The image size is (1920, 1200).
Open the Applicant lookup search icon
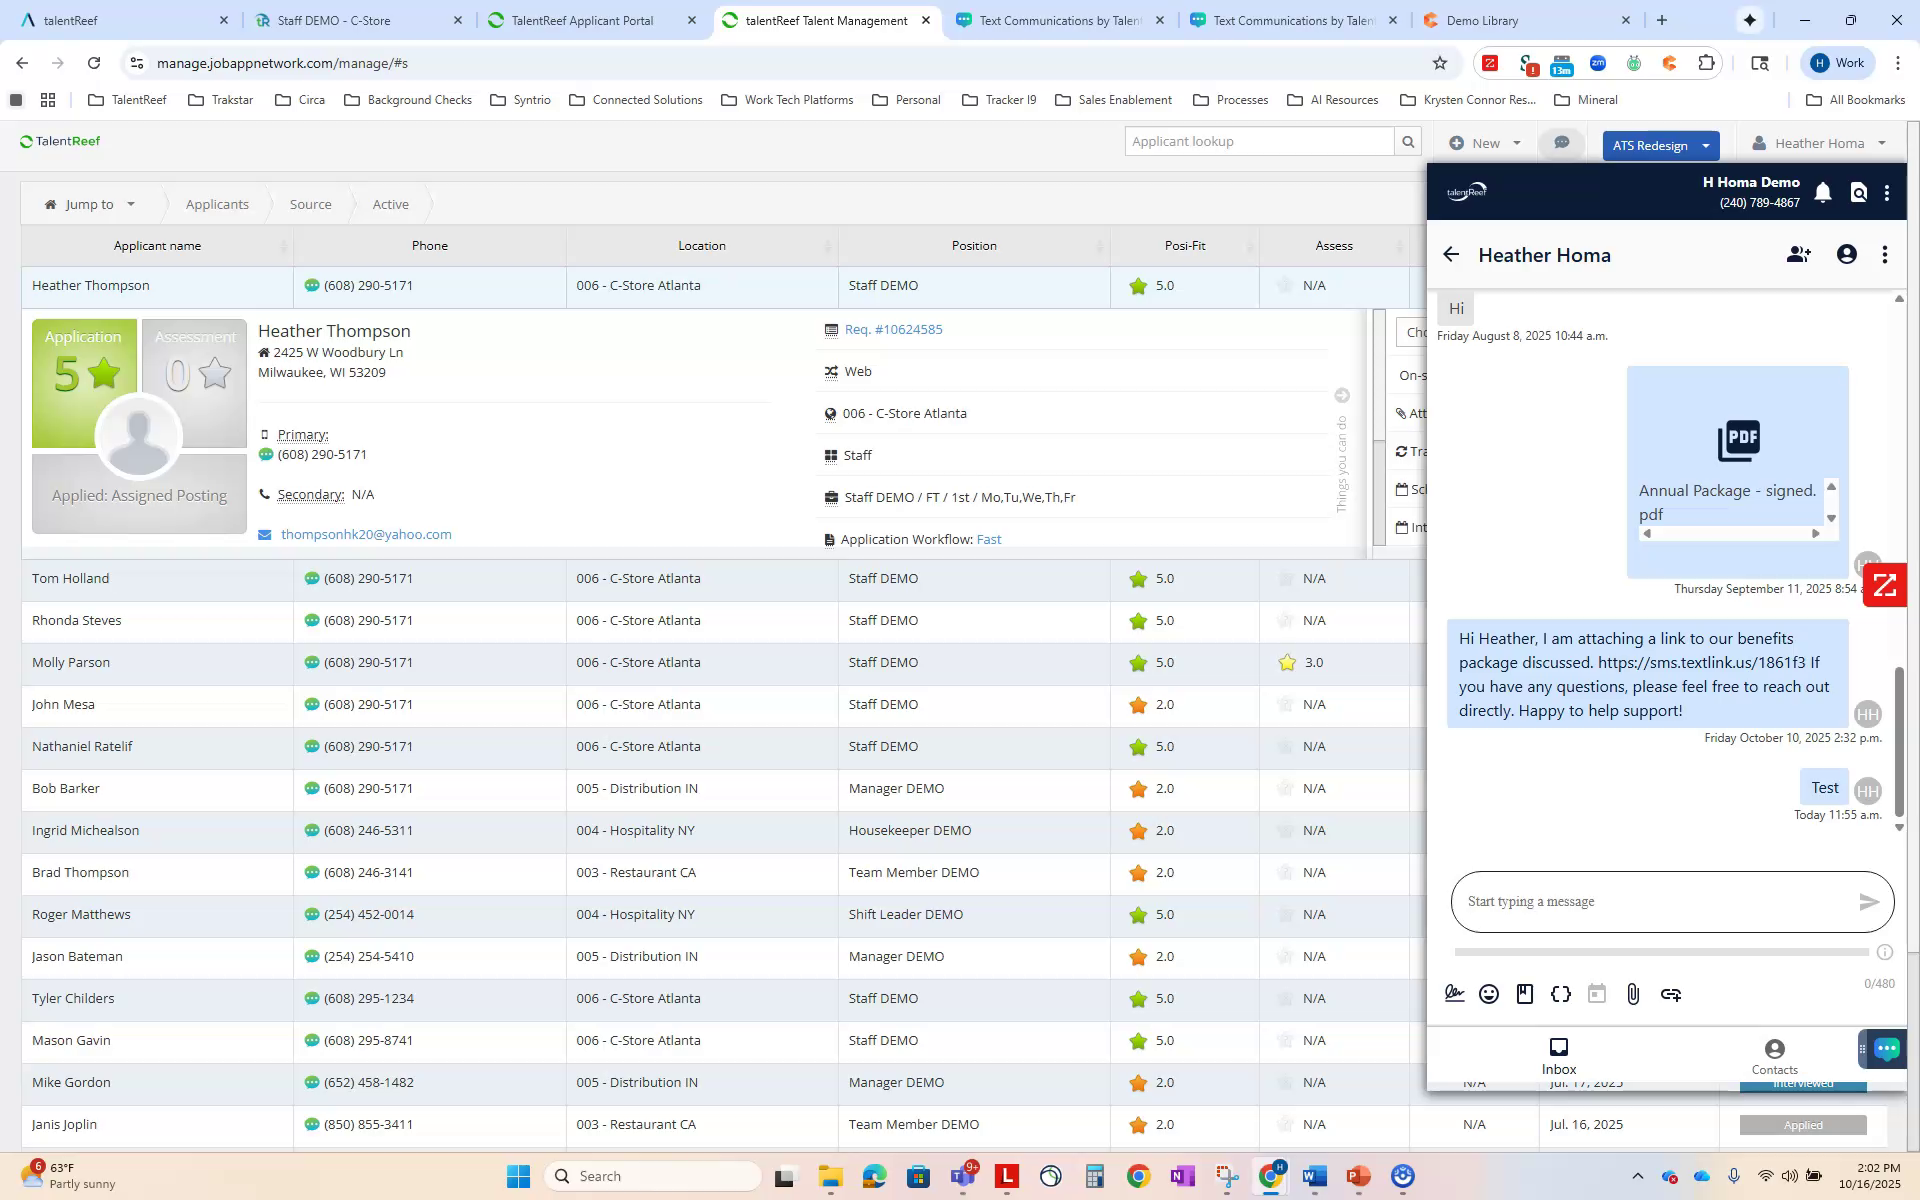[1410, 141]
